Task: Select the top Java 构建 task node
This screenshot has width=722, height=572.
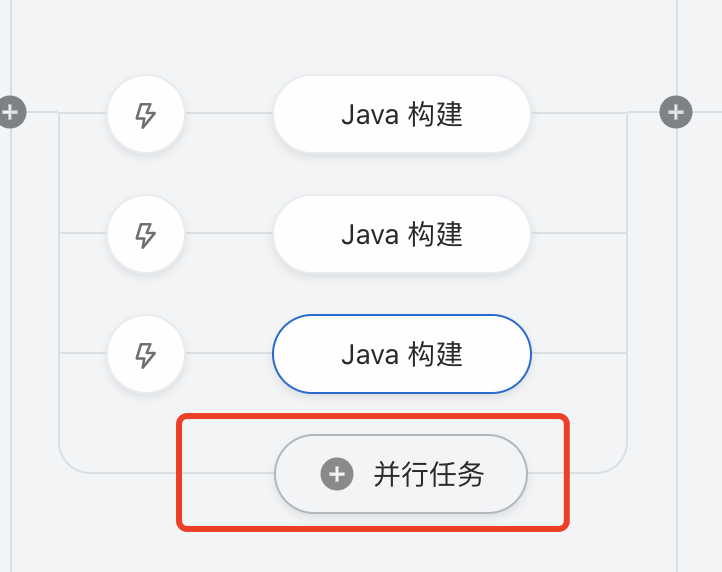Action: [401, 115]
